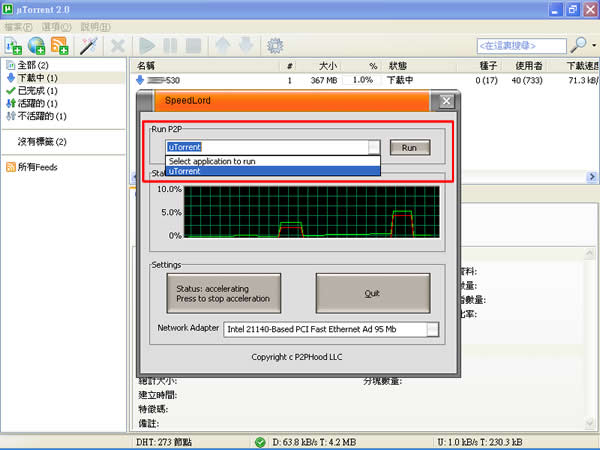The image size is (600, 450).
Task: Toggle the Run P2P dropdown arrow
Action: (x=374, y=147)
